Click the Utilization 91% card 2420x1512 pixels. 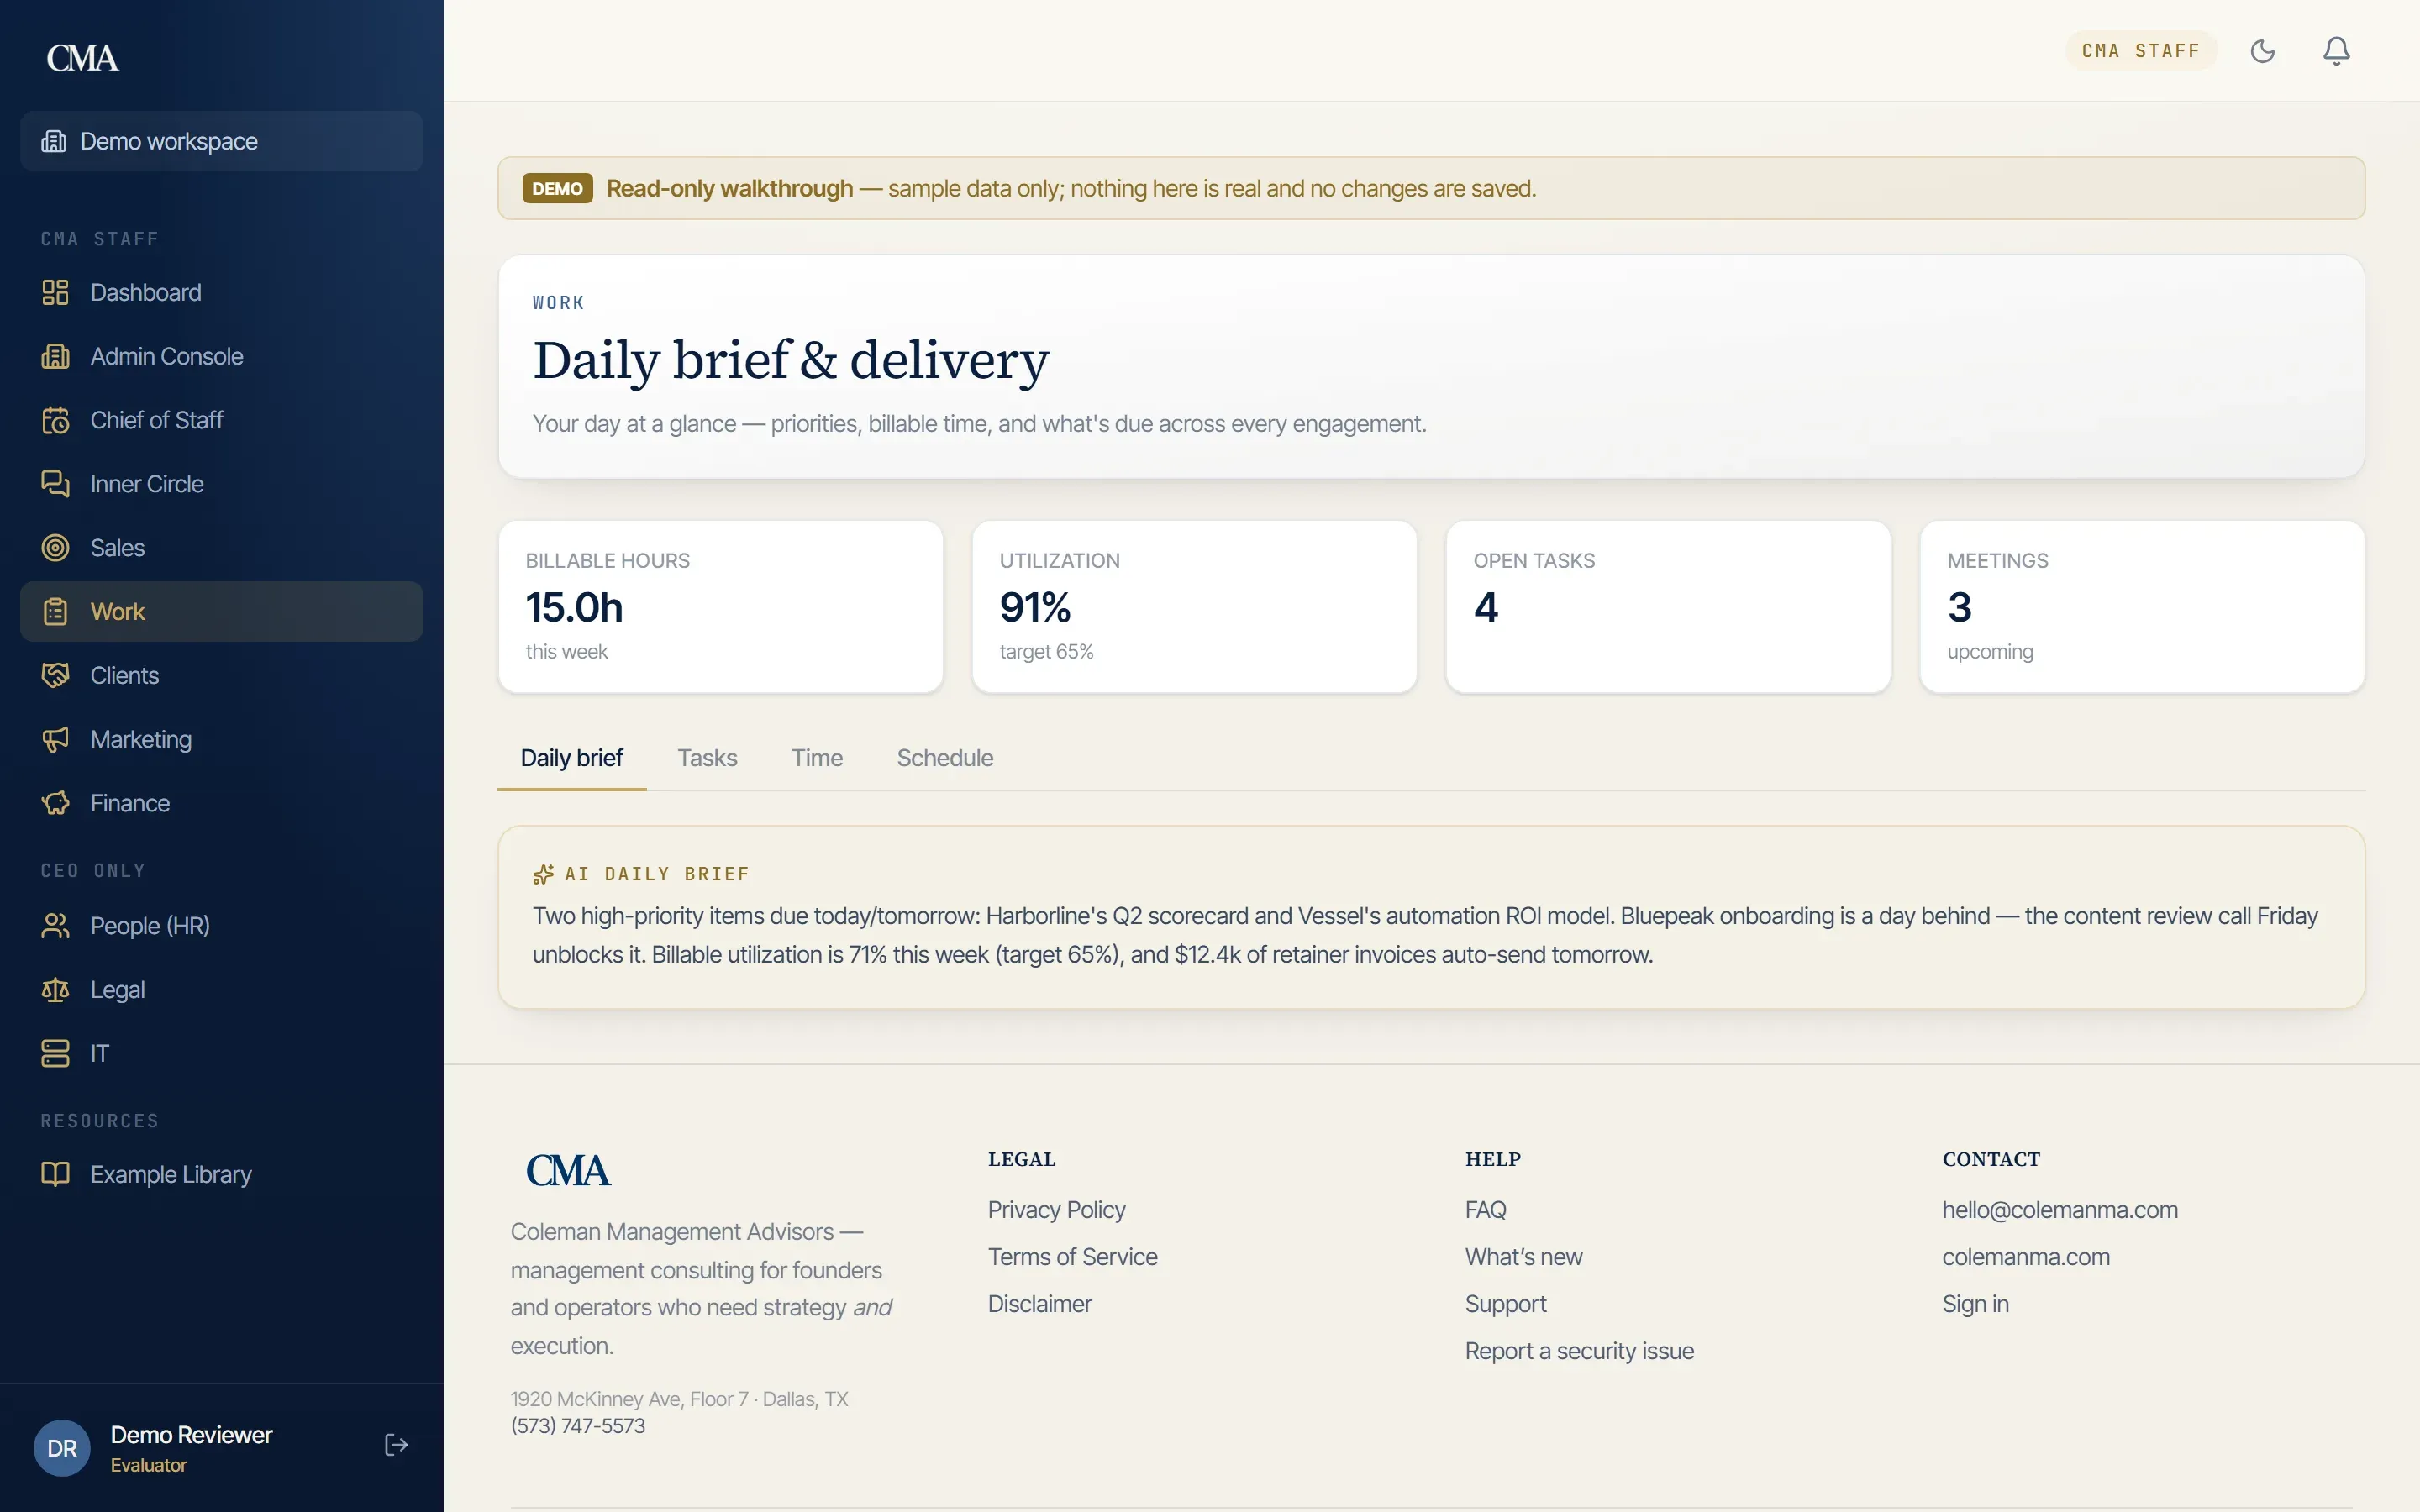pos(1194,606)
